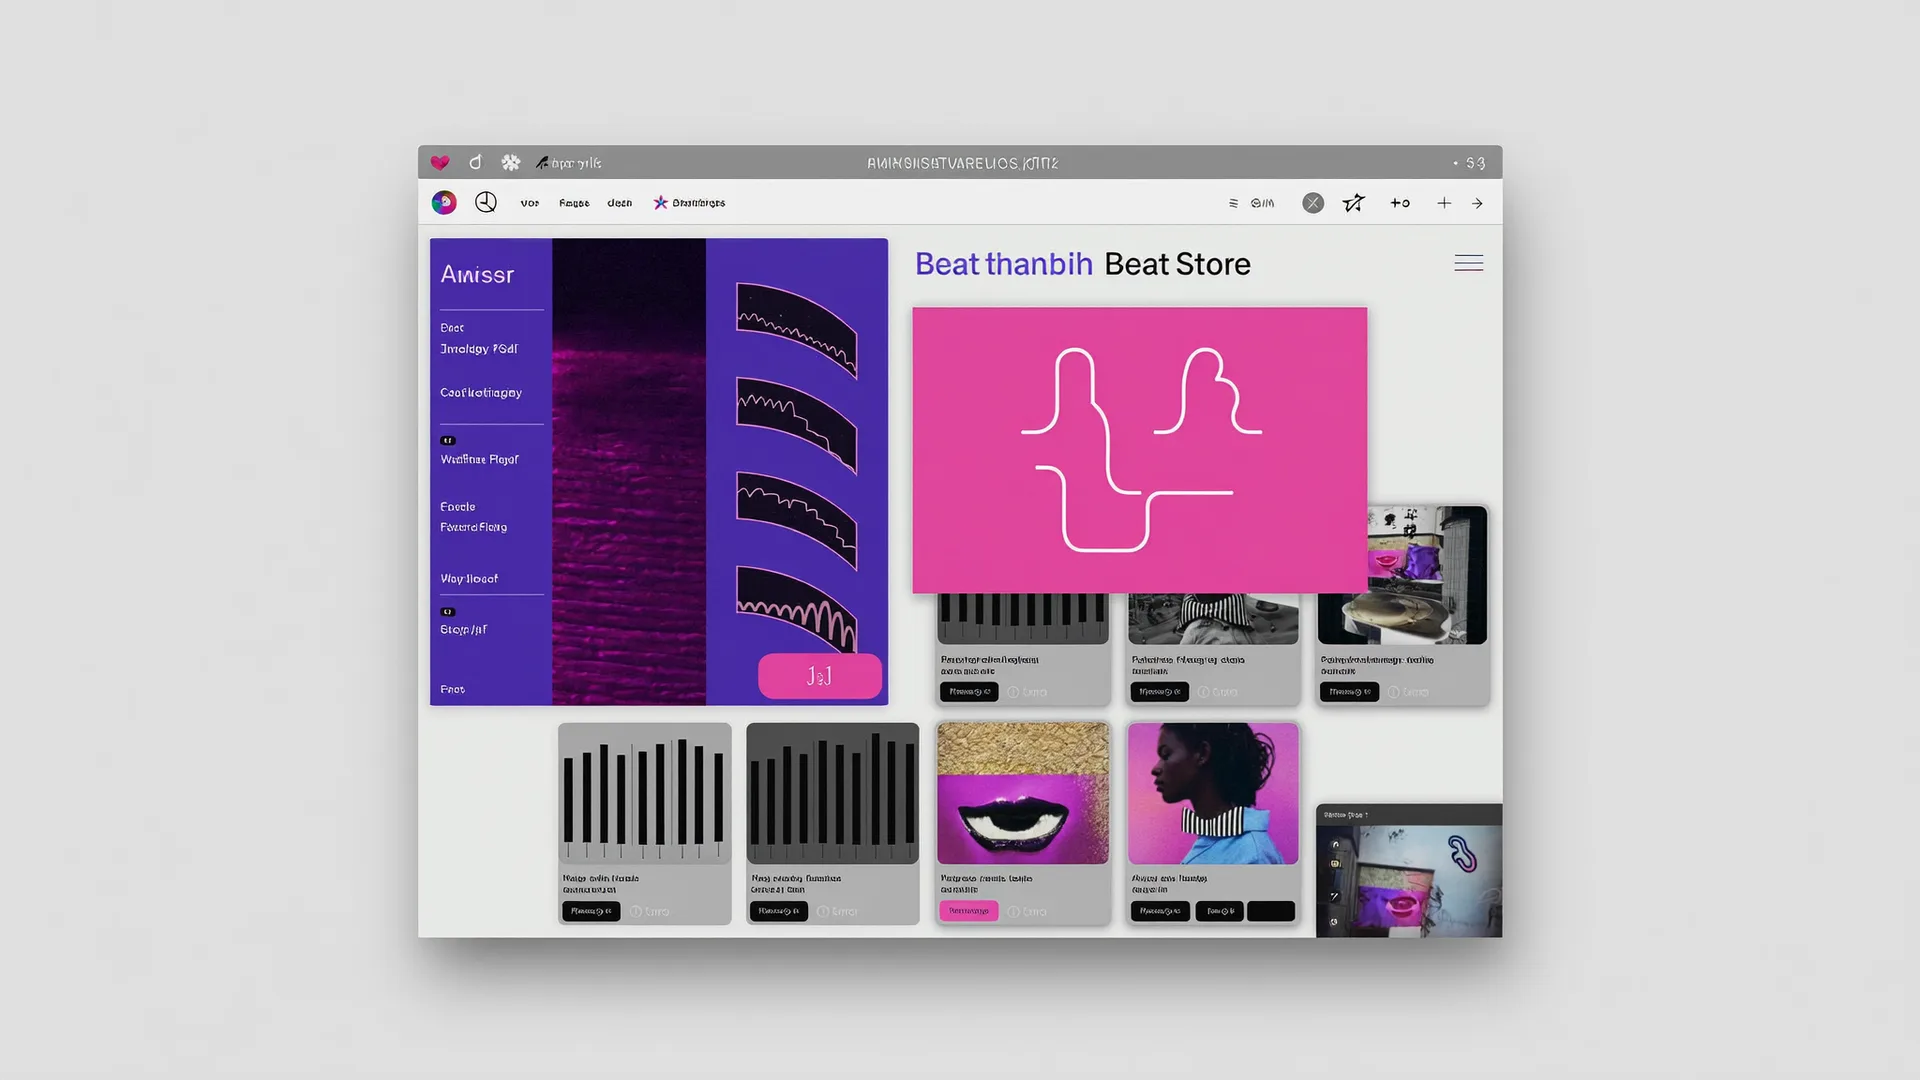The height and width of the screenshot is (1080, 1920).
Task: Click the info circle icon on the lips card
Action: tap(1014, 912)
